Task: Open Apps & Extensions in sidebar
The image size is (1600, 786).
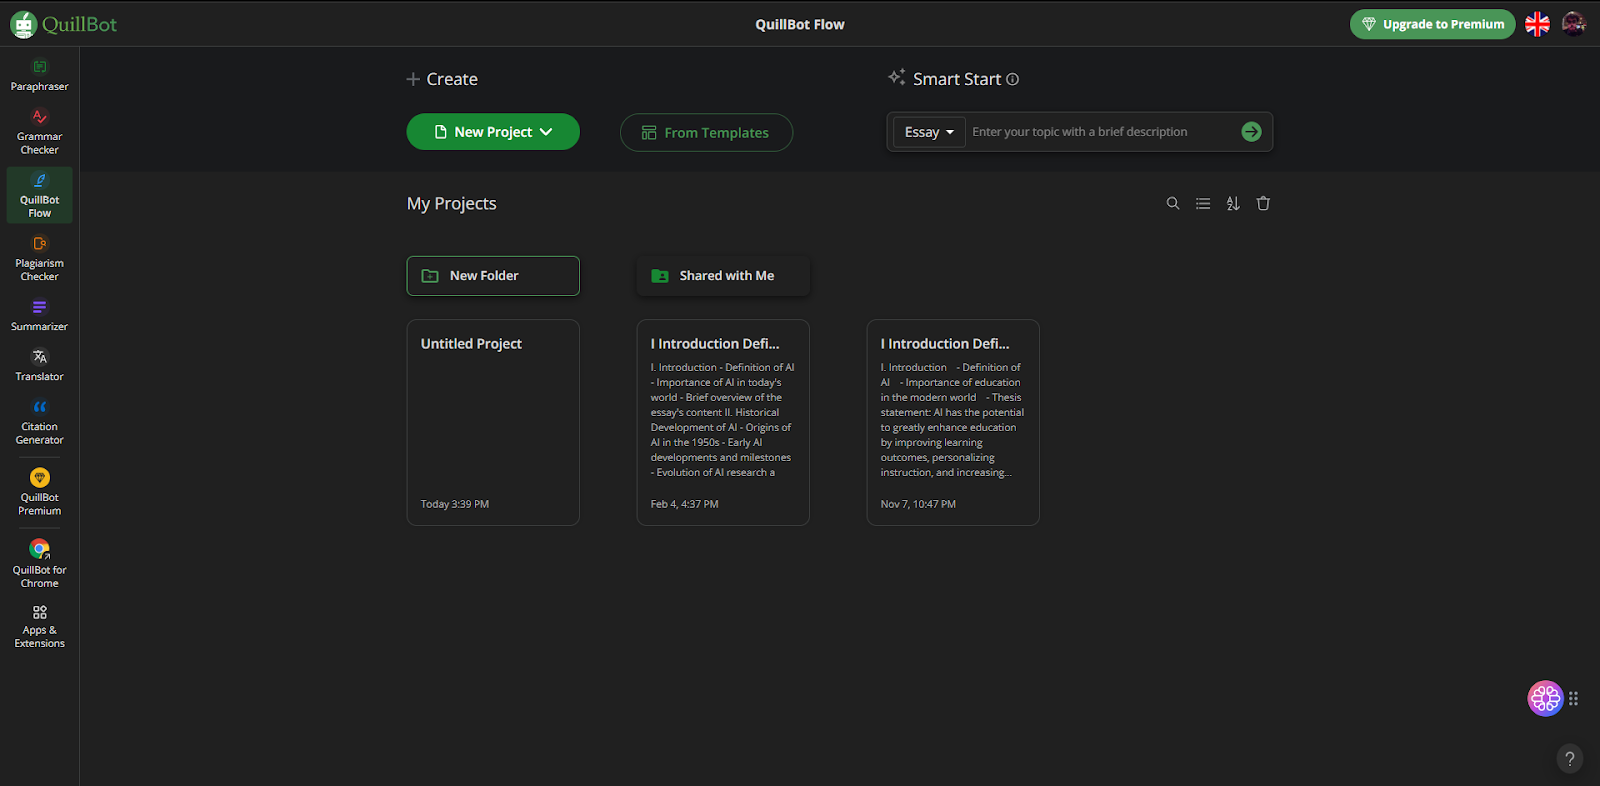Action: tap(39, 627)
